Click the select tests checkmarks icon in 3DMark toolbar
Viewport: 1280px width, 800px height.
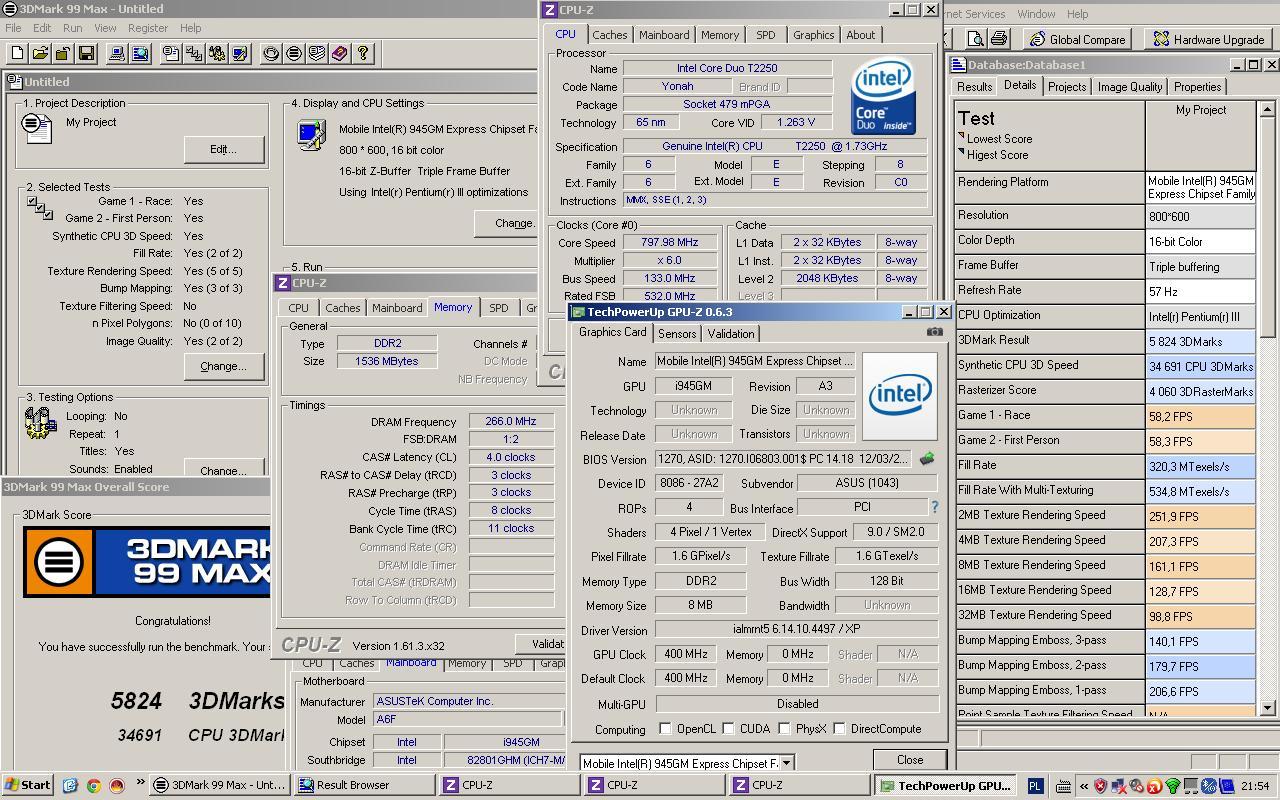(x=194, y=53)
